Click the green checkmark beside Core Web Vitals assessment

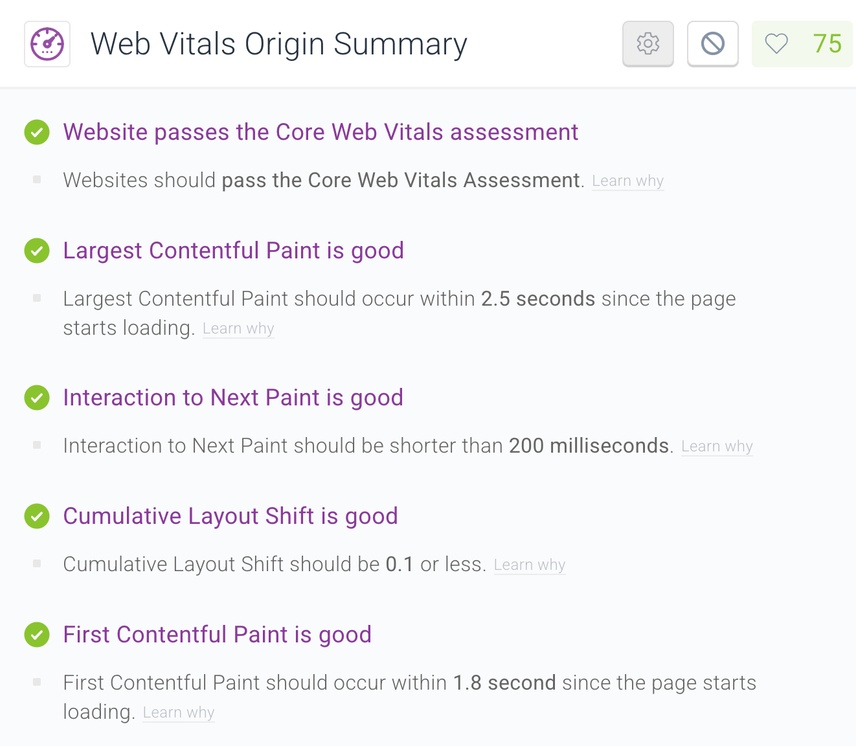click(x=37, y=132)
